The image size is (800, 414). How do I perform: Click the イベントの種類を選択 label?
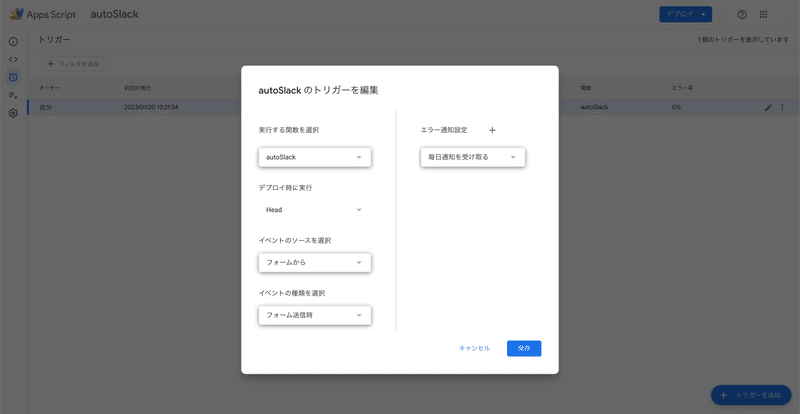coord(292,293)
